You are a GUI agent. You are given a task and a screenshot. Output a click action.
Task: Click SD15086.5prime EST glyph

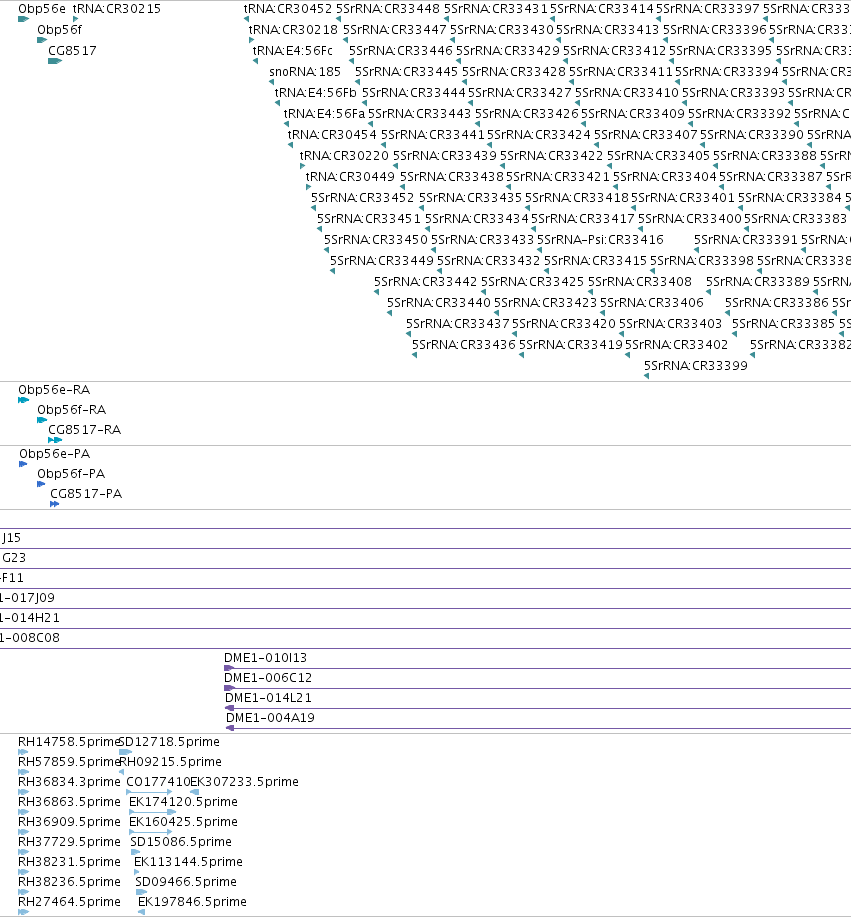pos(135,852)
